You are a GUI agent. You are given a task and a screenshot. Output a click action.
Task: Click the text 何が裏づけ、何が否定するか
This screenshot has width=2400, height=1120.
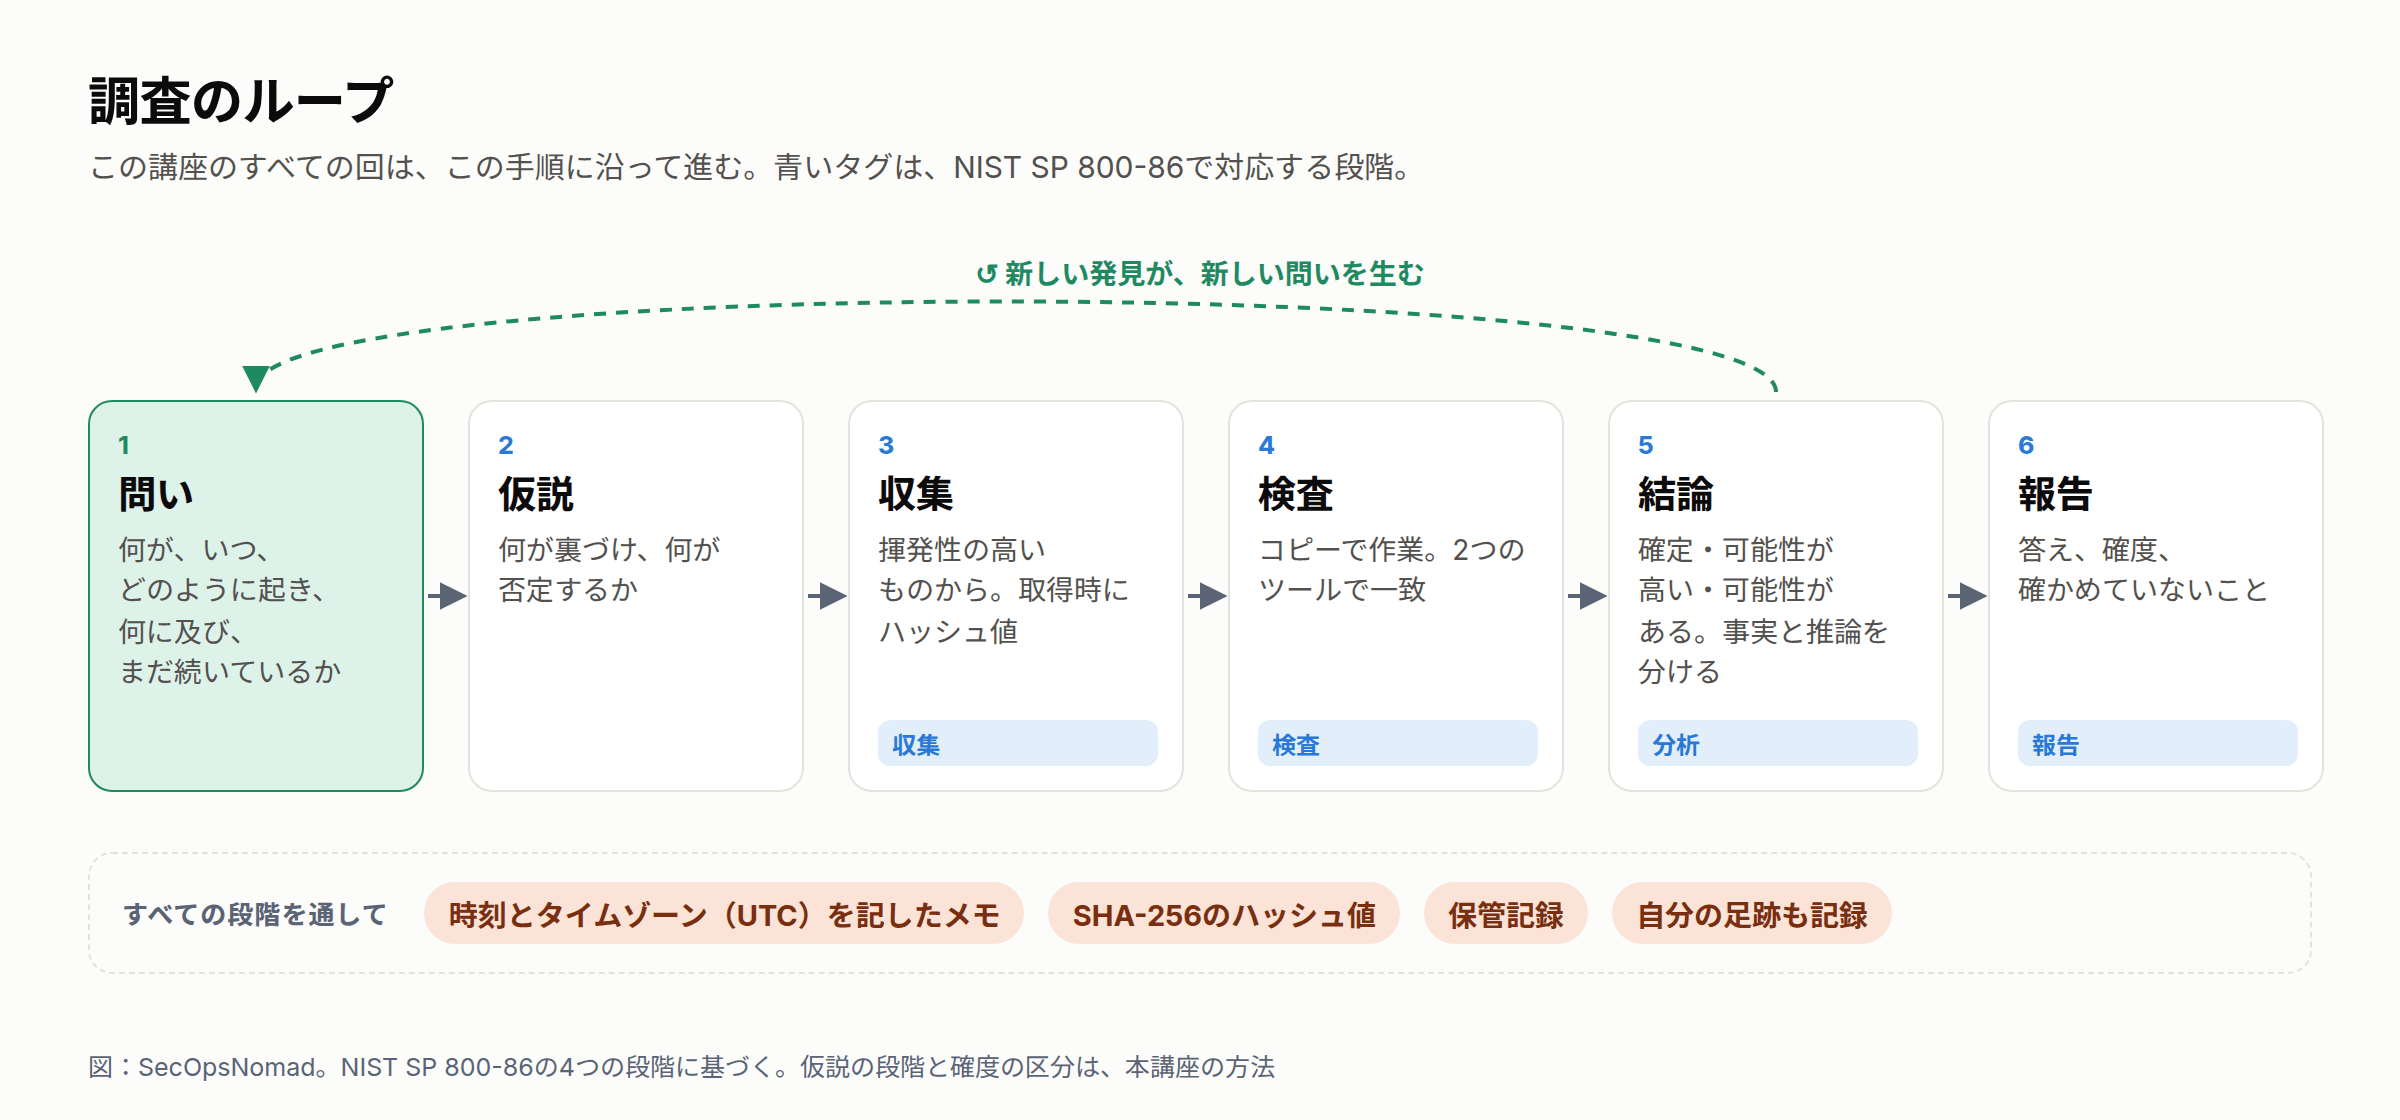click(609, 569)
